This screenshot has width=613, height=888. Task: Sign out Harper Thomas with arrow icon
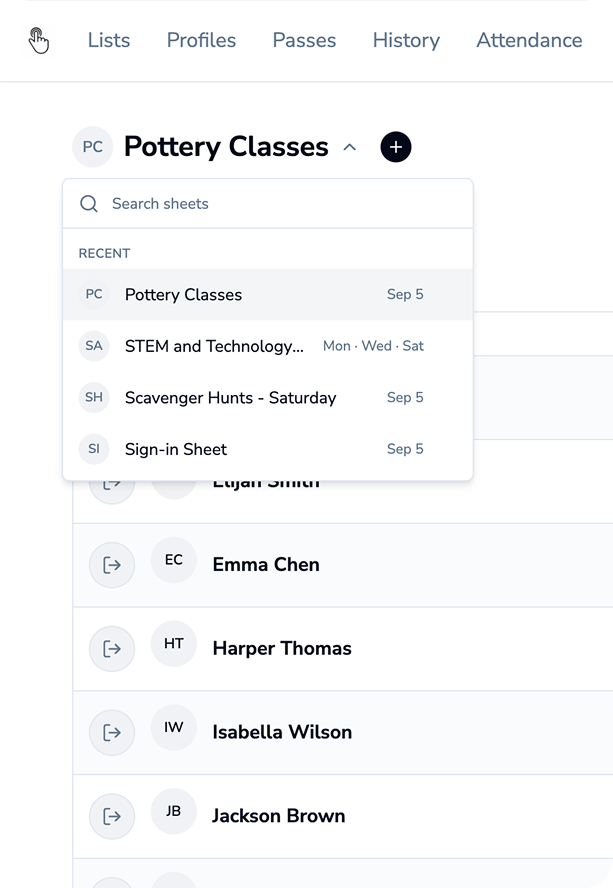point(112,648)
